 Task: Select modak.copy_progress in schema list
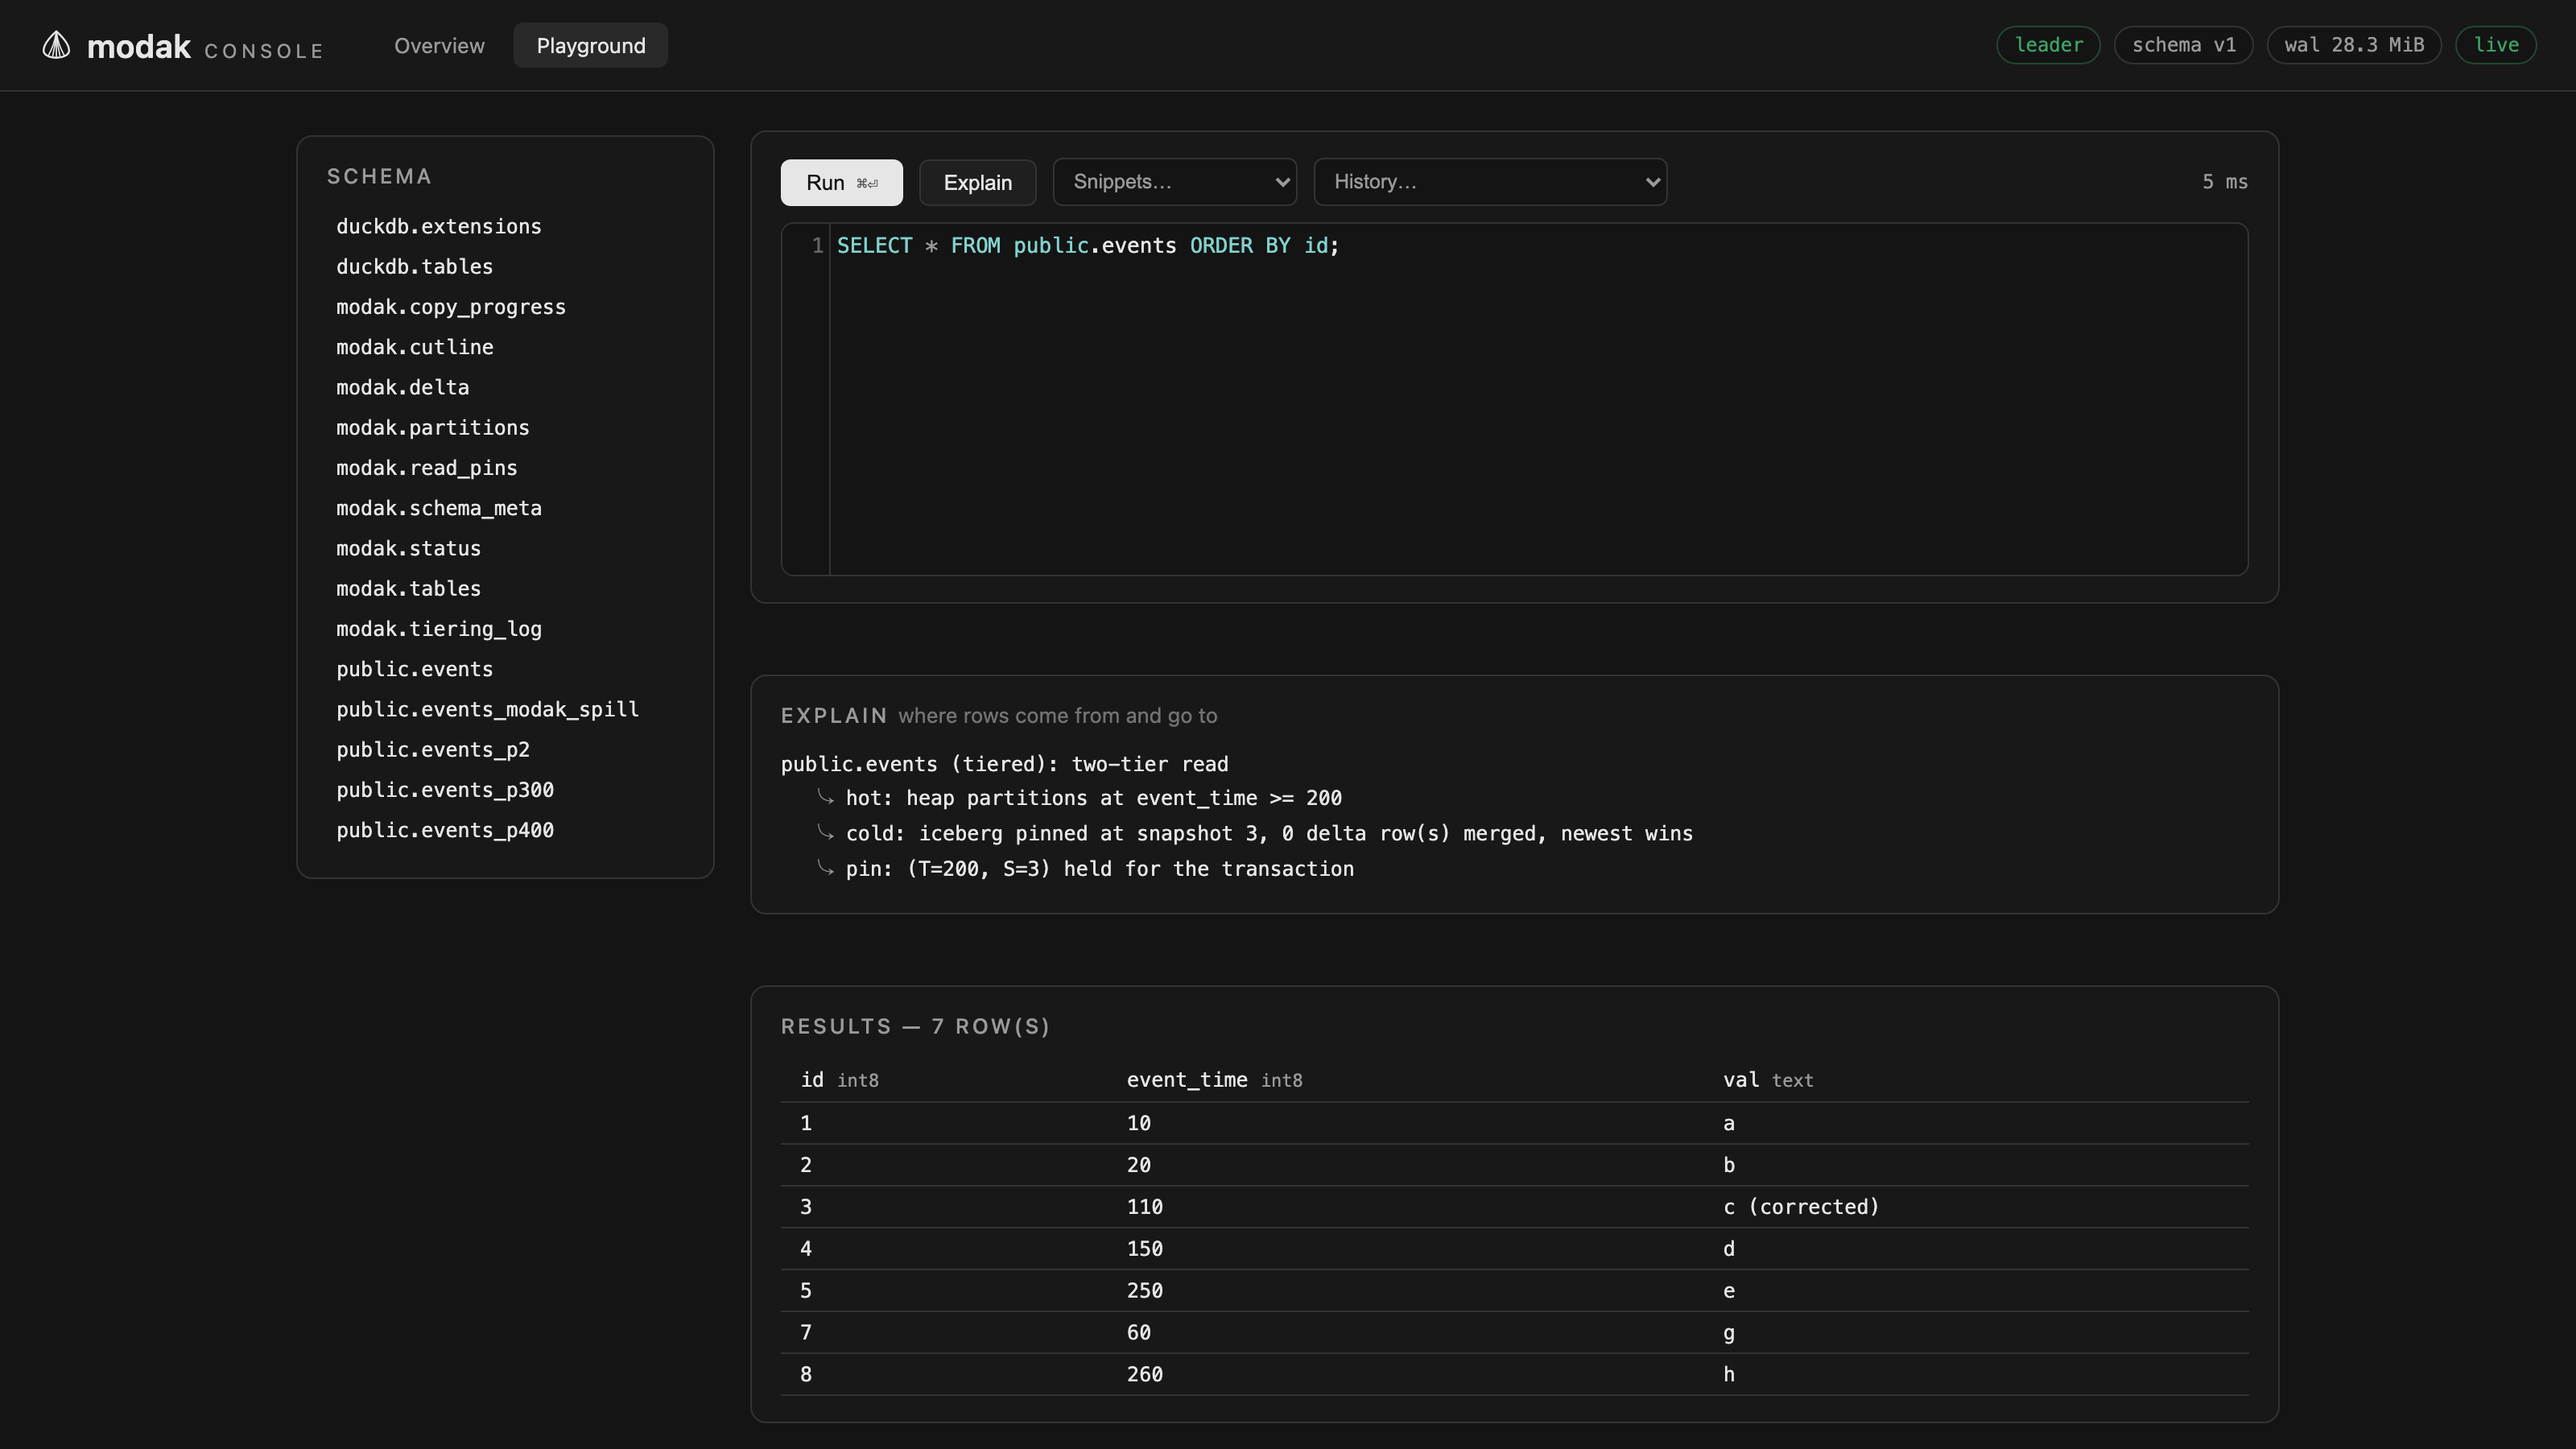coord(451,307)
